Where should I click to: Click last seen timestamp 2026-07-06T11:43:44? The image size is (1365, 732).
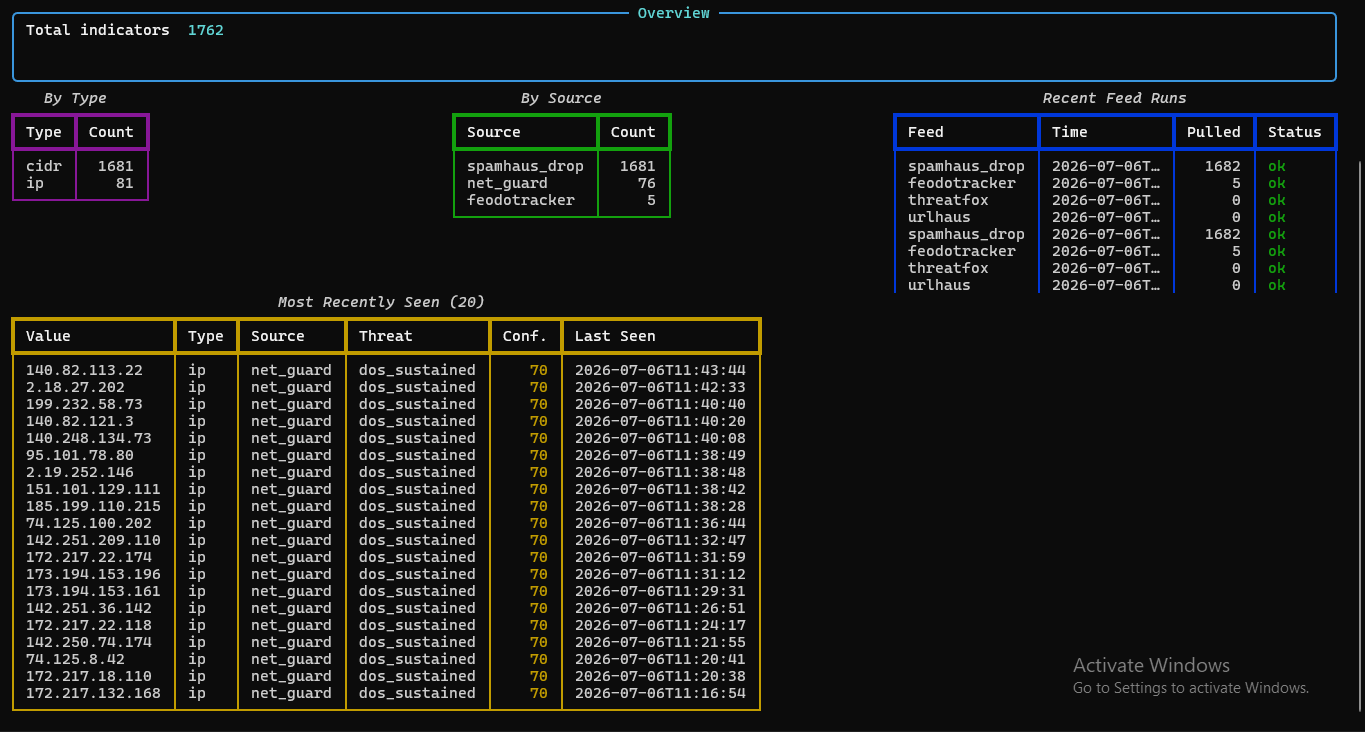click(x=660, y=370)
